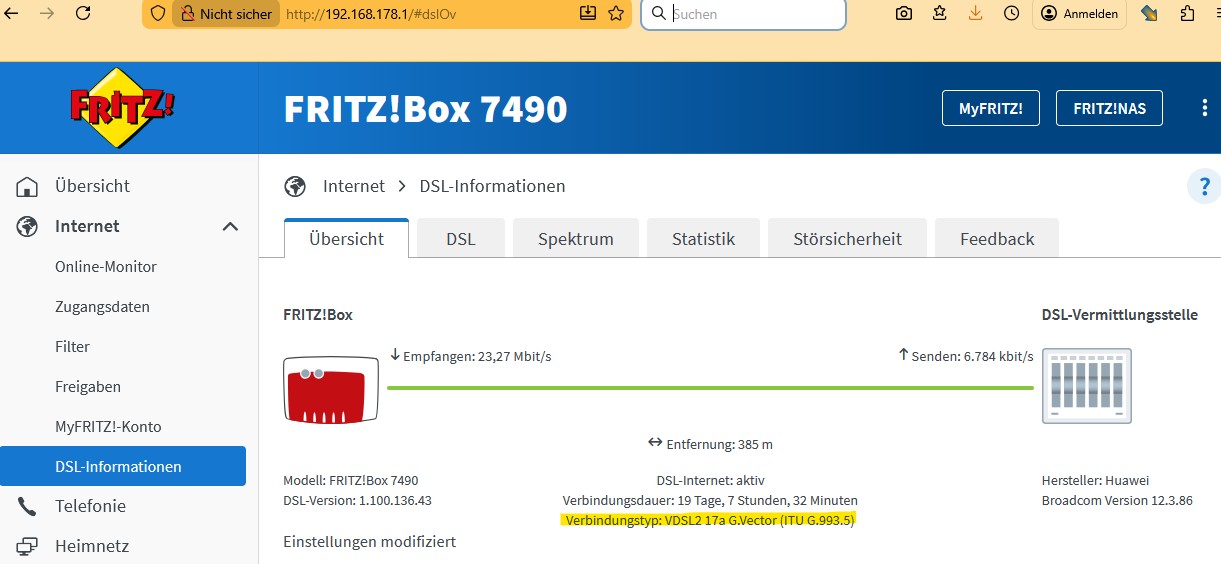Click the browser back arrow

click(11, 13)
